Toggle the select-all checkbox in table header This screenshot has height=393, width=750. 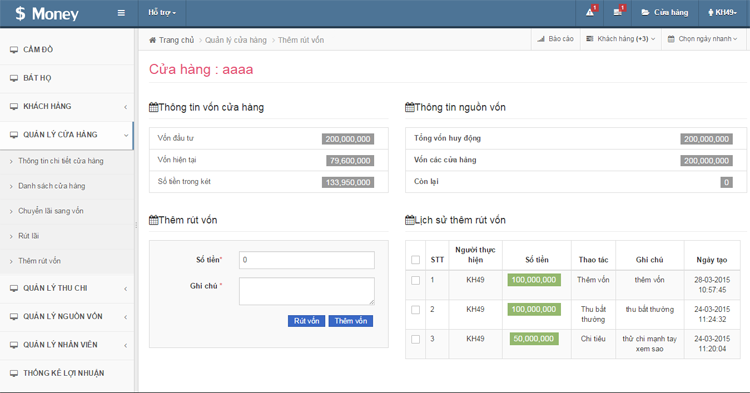point(416,260)
